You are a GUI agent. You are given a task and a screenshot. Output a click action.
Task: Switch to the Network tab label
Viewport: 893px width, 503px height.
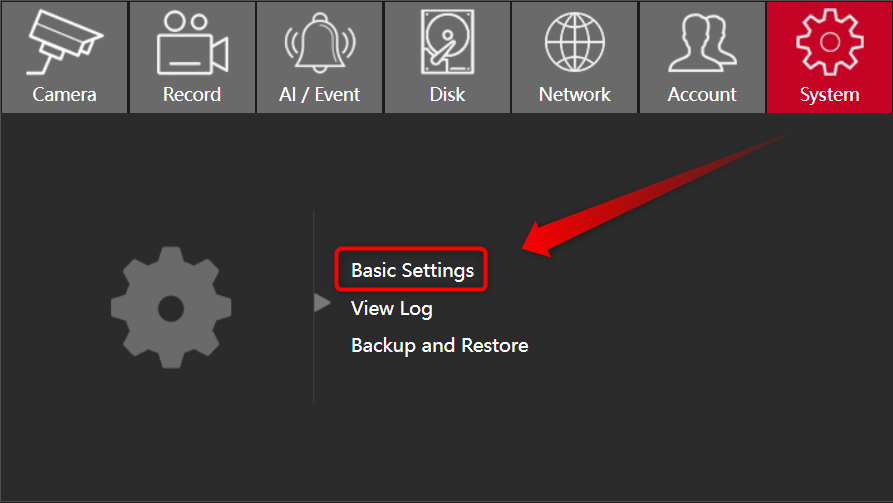[x=575, y=95]
